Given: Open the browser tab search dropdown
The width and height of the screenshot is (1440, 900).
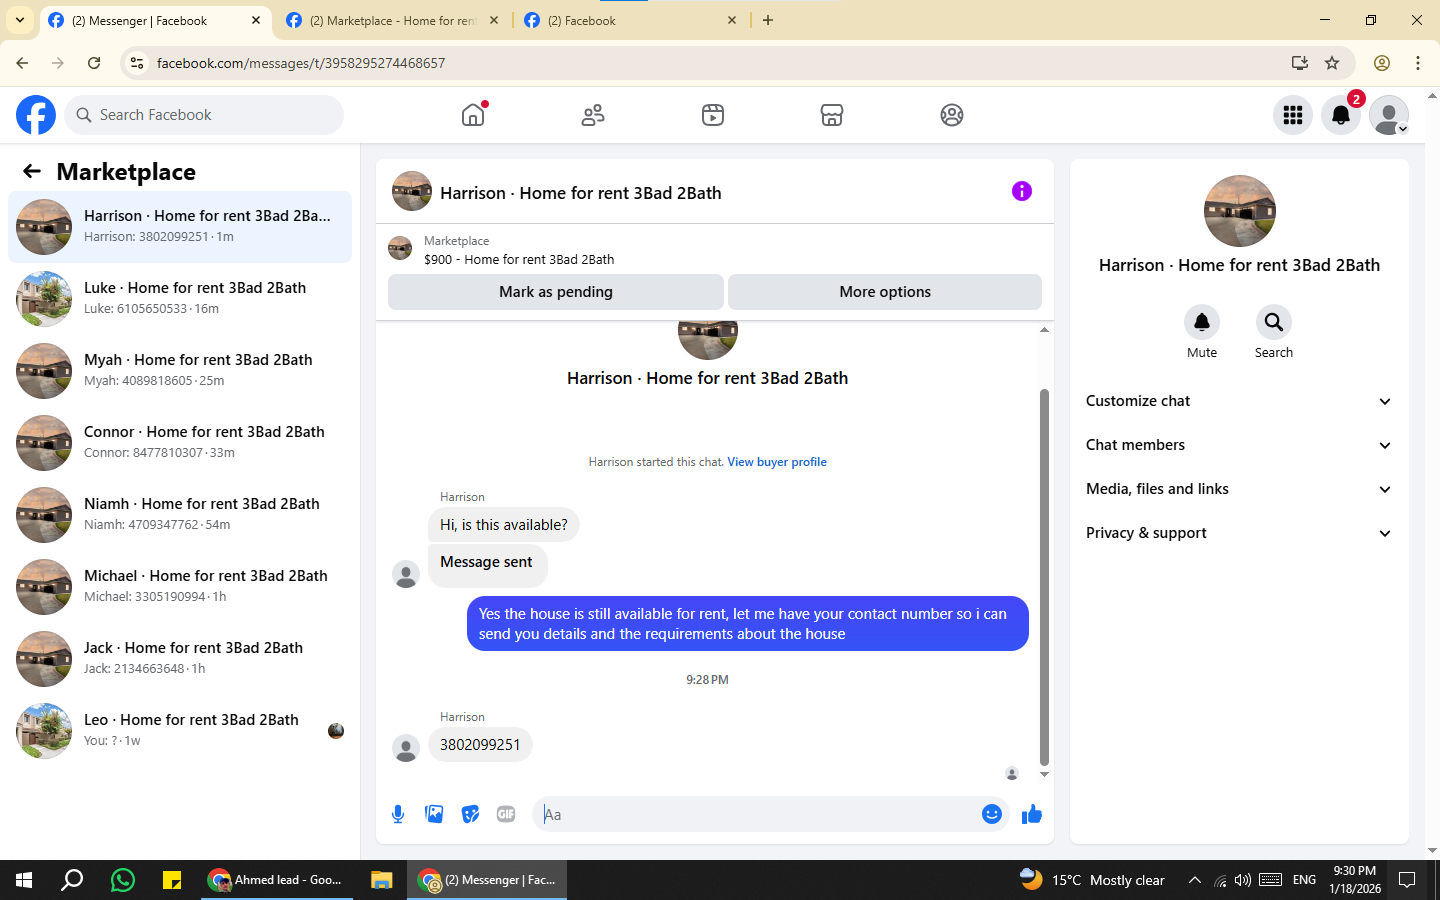Looking at the screenshot, I should (x=20, y=20).
